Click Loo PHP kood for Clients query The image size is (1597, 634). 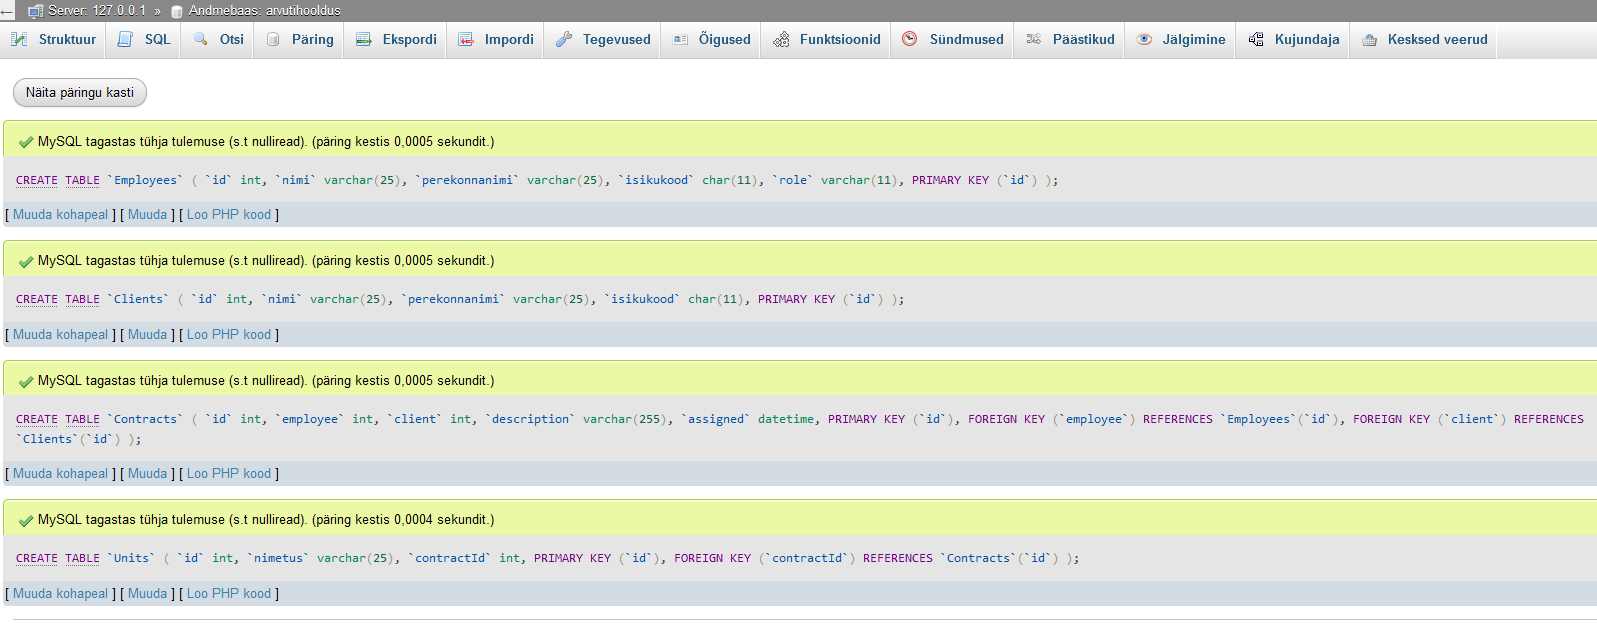(229, 334)
